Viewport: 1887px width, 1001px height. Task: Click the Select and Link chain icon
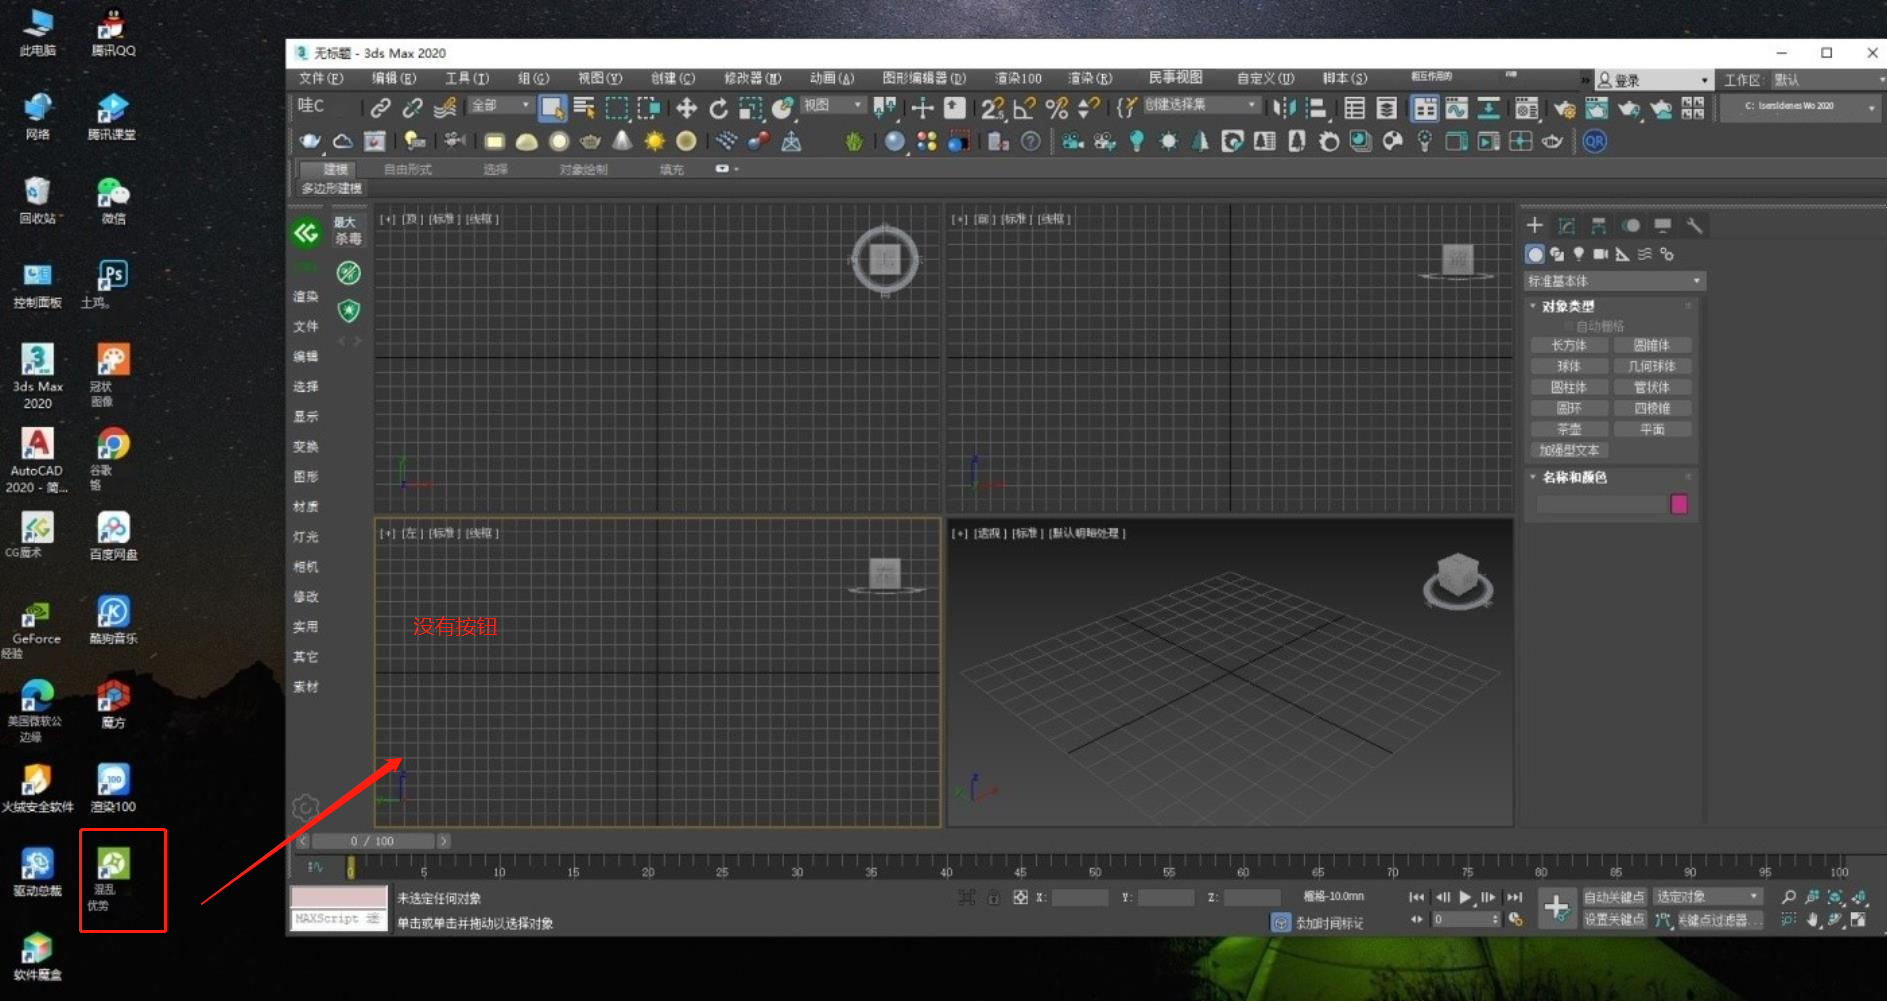[x=380, y=108]
